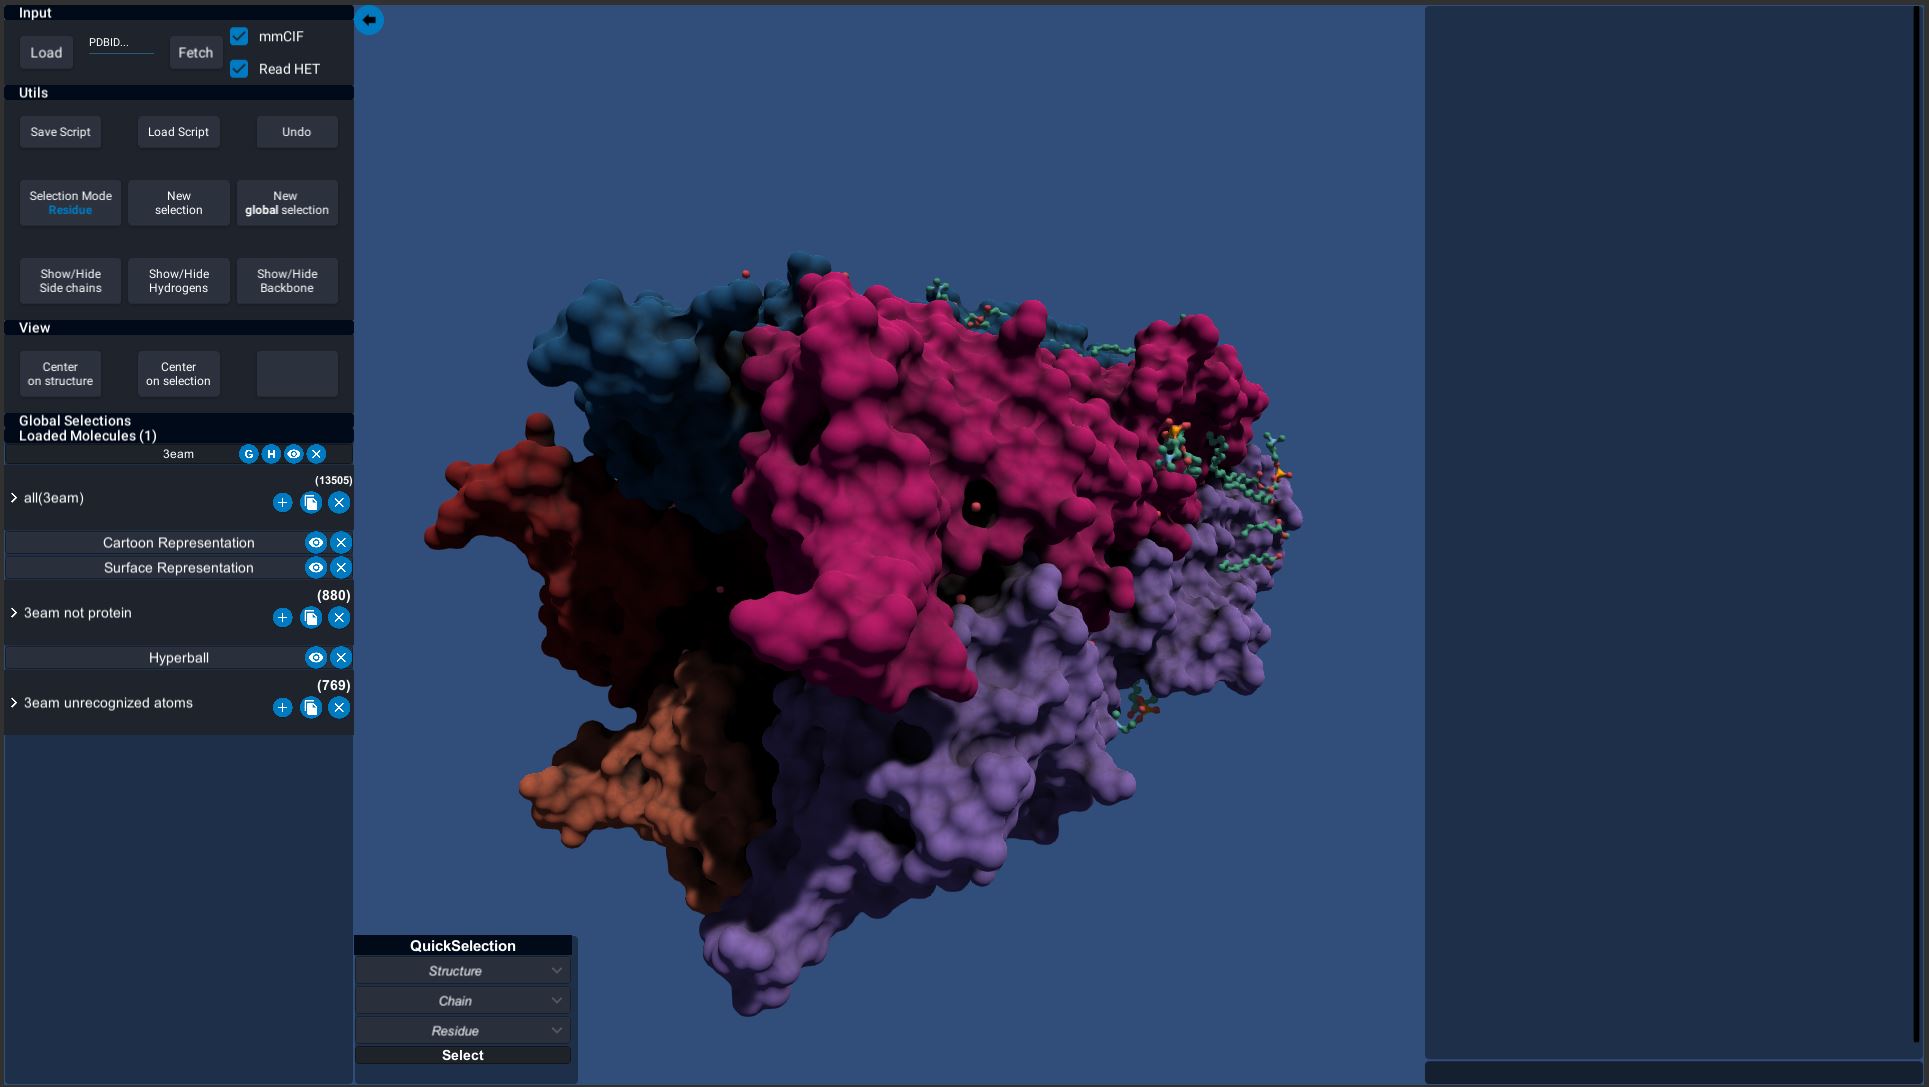Open the Chain dropdown in QuickSelection
The image size is (1929, 1087).
(463, 1001)
